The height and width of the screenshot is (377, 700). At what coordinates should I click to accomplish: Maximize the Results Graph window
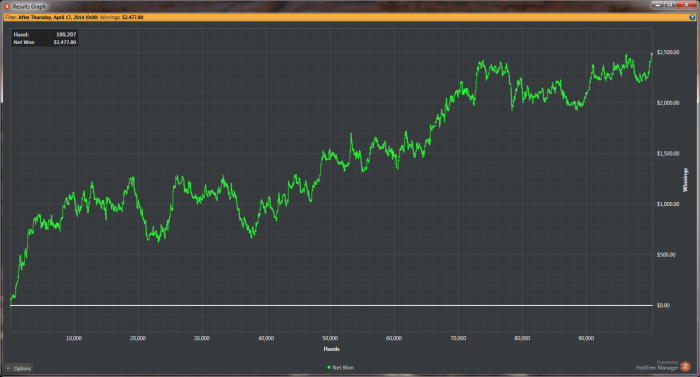pyautogui.click(x=670, y=4)
